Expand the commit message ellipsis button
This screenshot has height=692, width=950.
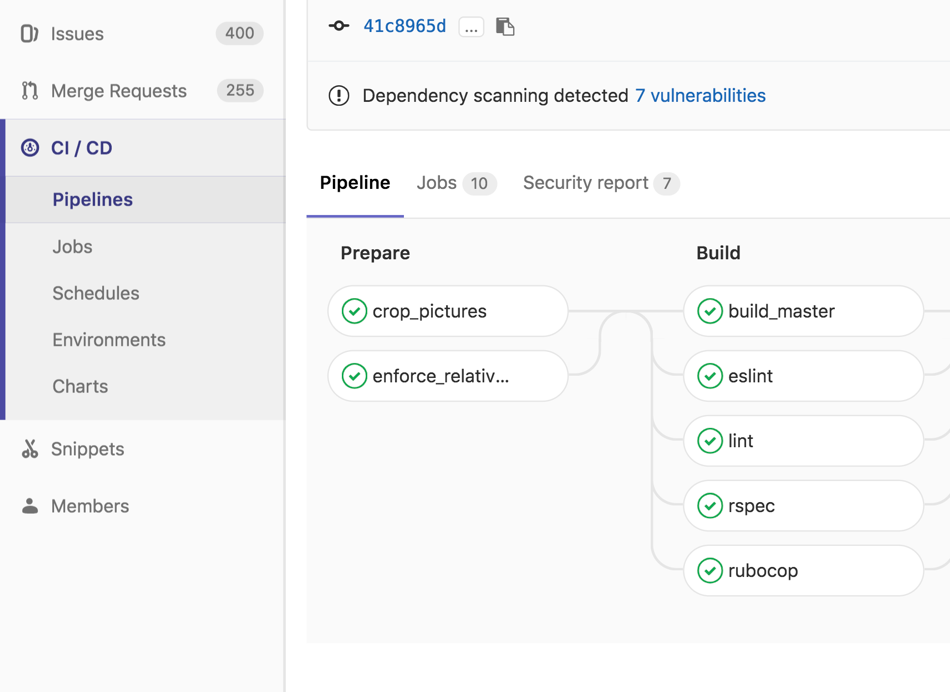[470, 27]
